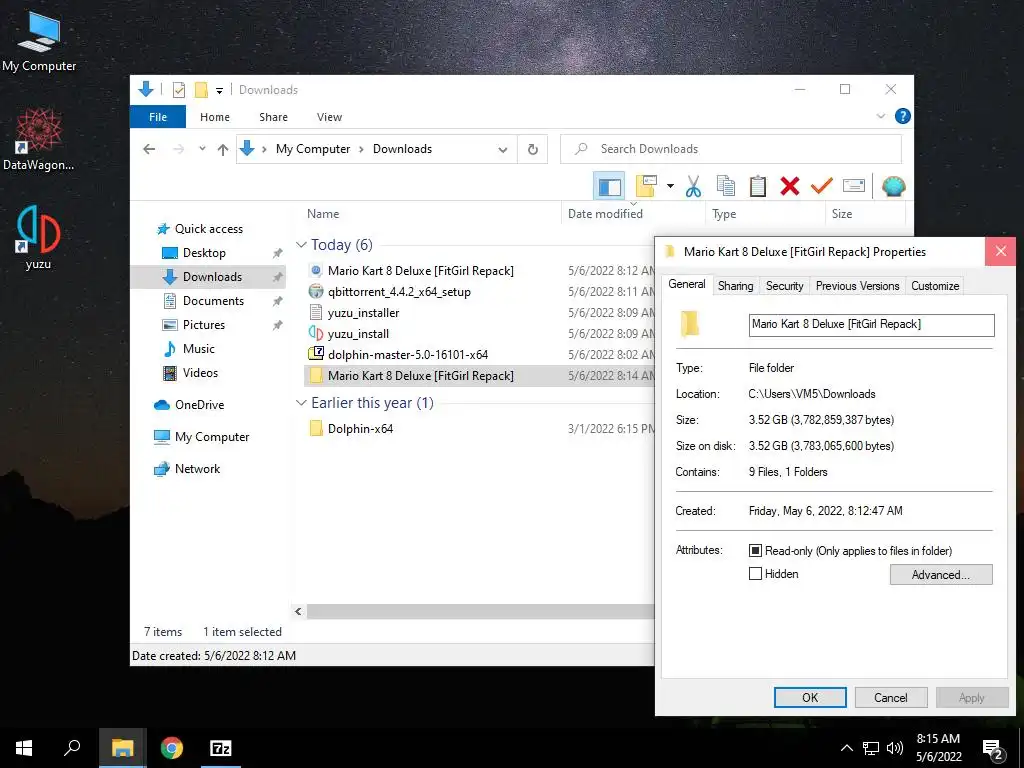The height and width of the screenshot is (768, 1024).
Task: Click the Windows Start button
Action: coord(24,748)
